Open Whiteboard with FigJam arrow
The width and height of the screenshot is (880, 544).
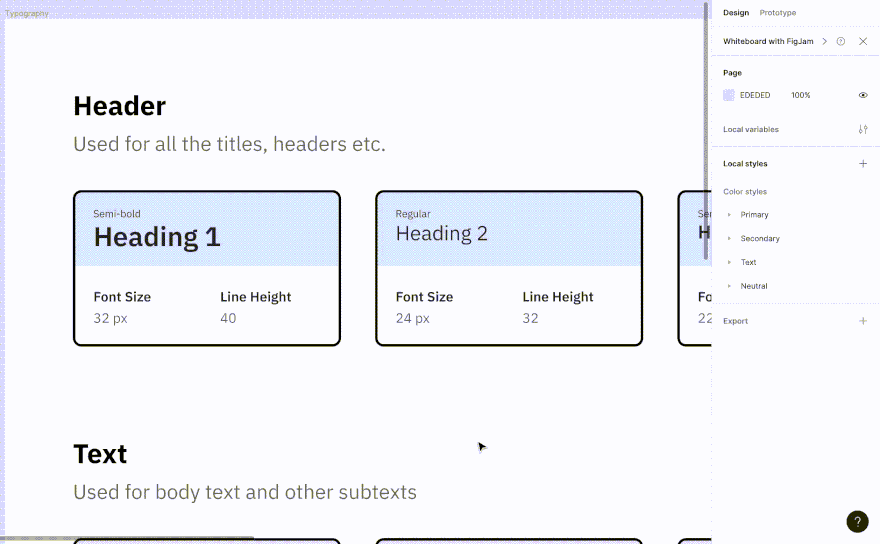click(x=824, y=41)
